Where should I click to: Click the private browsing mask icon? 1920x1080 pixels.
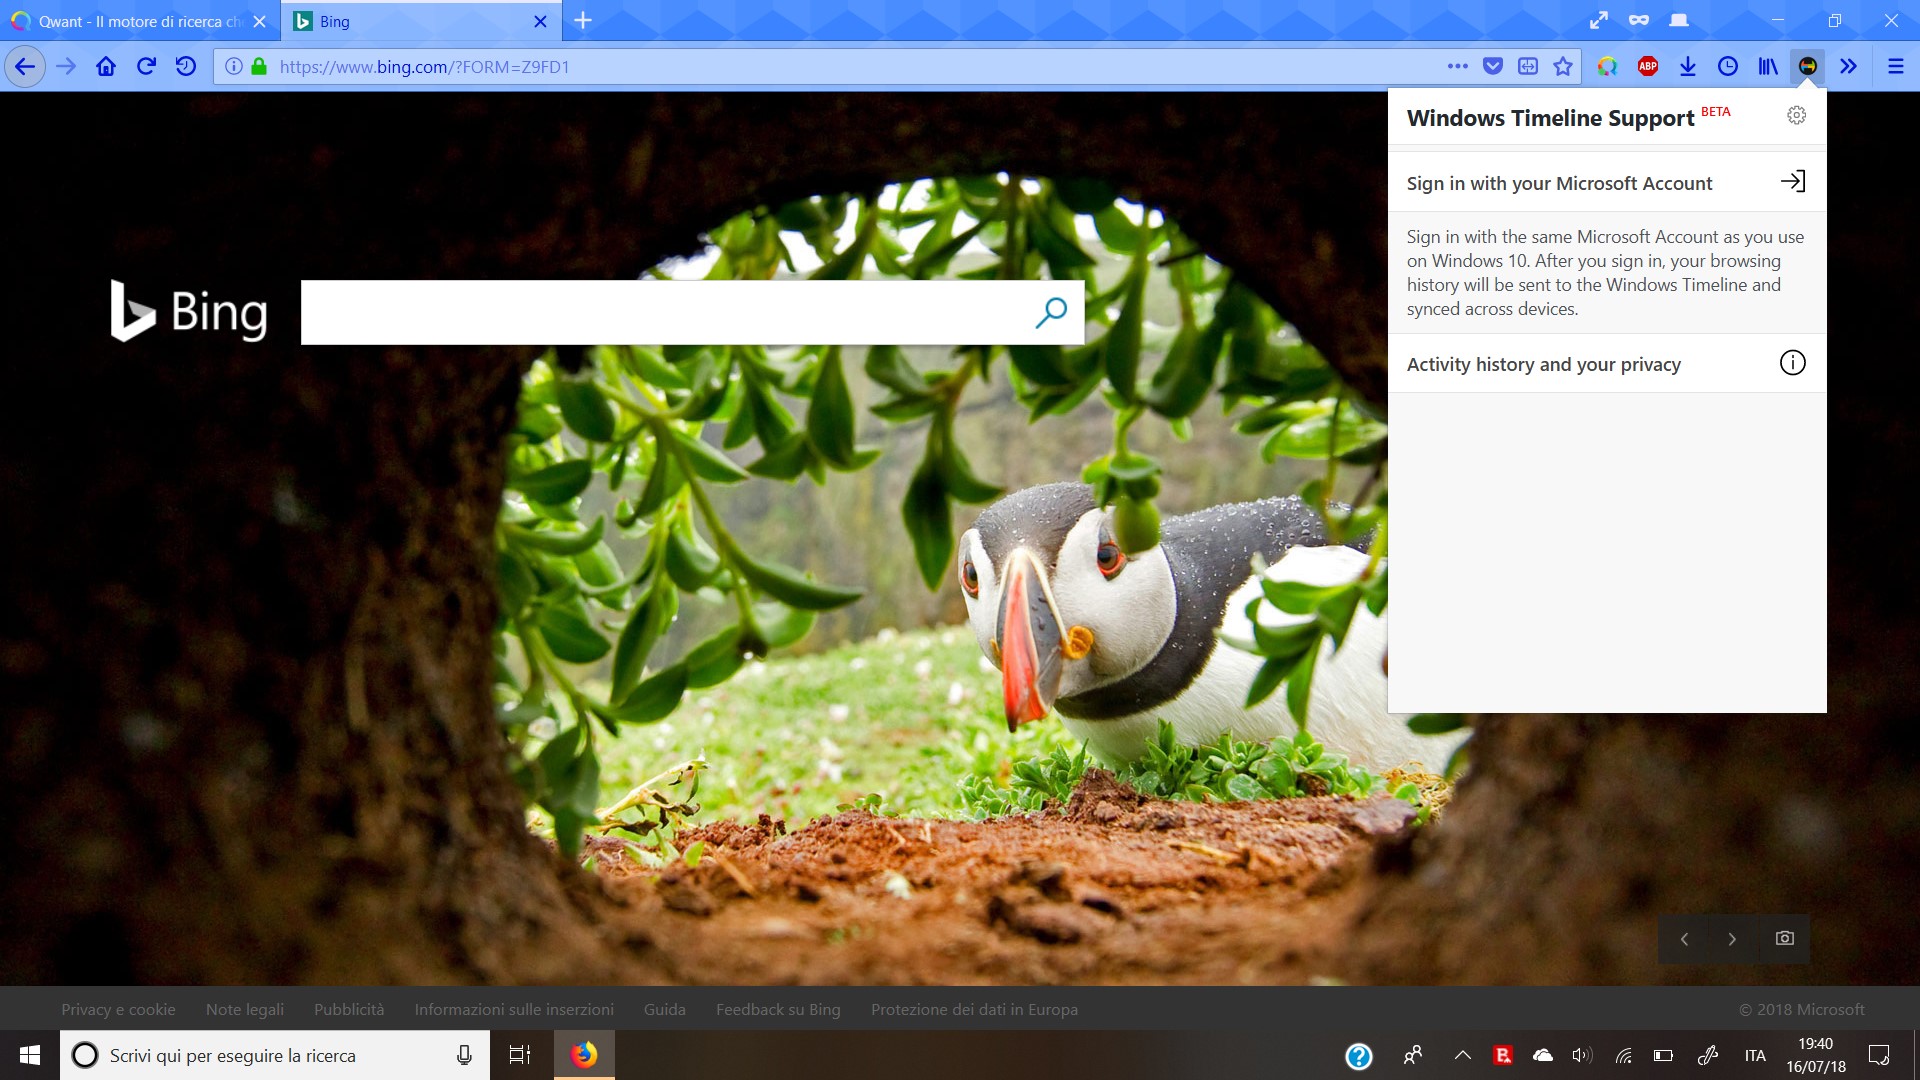click(1639, 20)
